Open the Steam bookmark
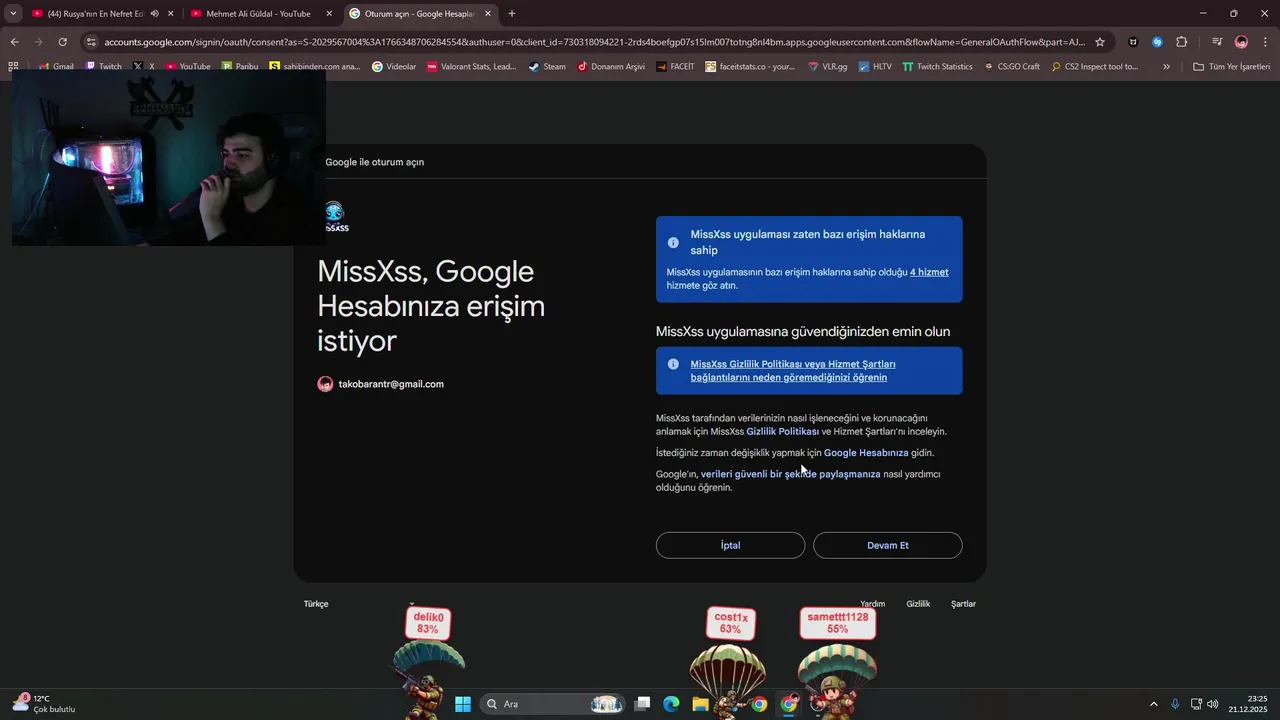This screenshot has height=720, width=1280. click(547, 67)
